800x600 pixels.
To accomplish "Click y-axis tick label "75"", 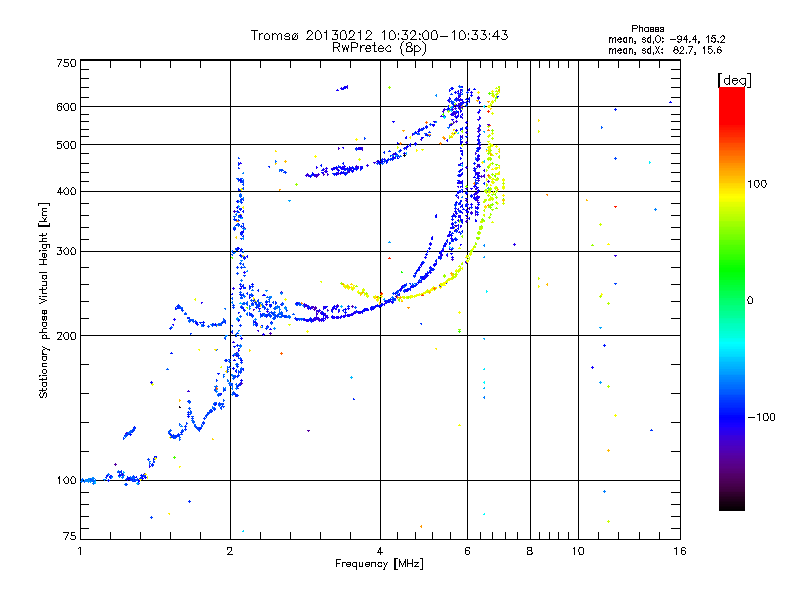I will click(x=69, y=536).
